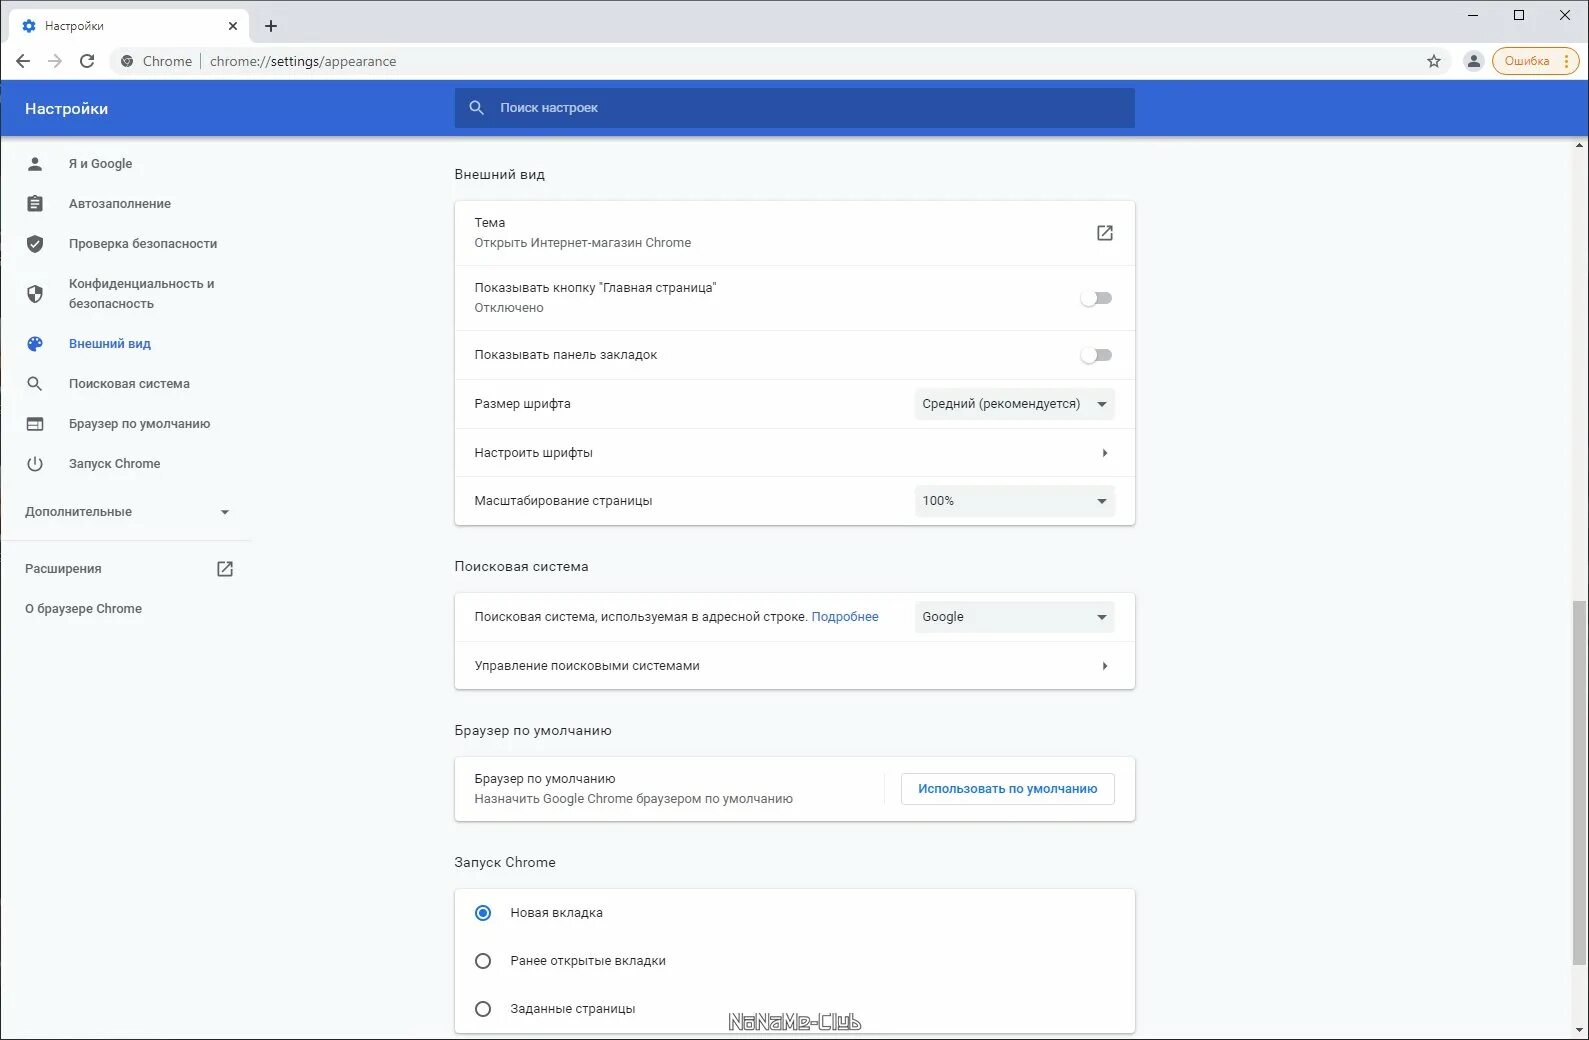Choose the Заданные страницы radio option
Viewport: 1589px width, 1040px height.
click(483, 1009)
